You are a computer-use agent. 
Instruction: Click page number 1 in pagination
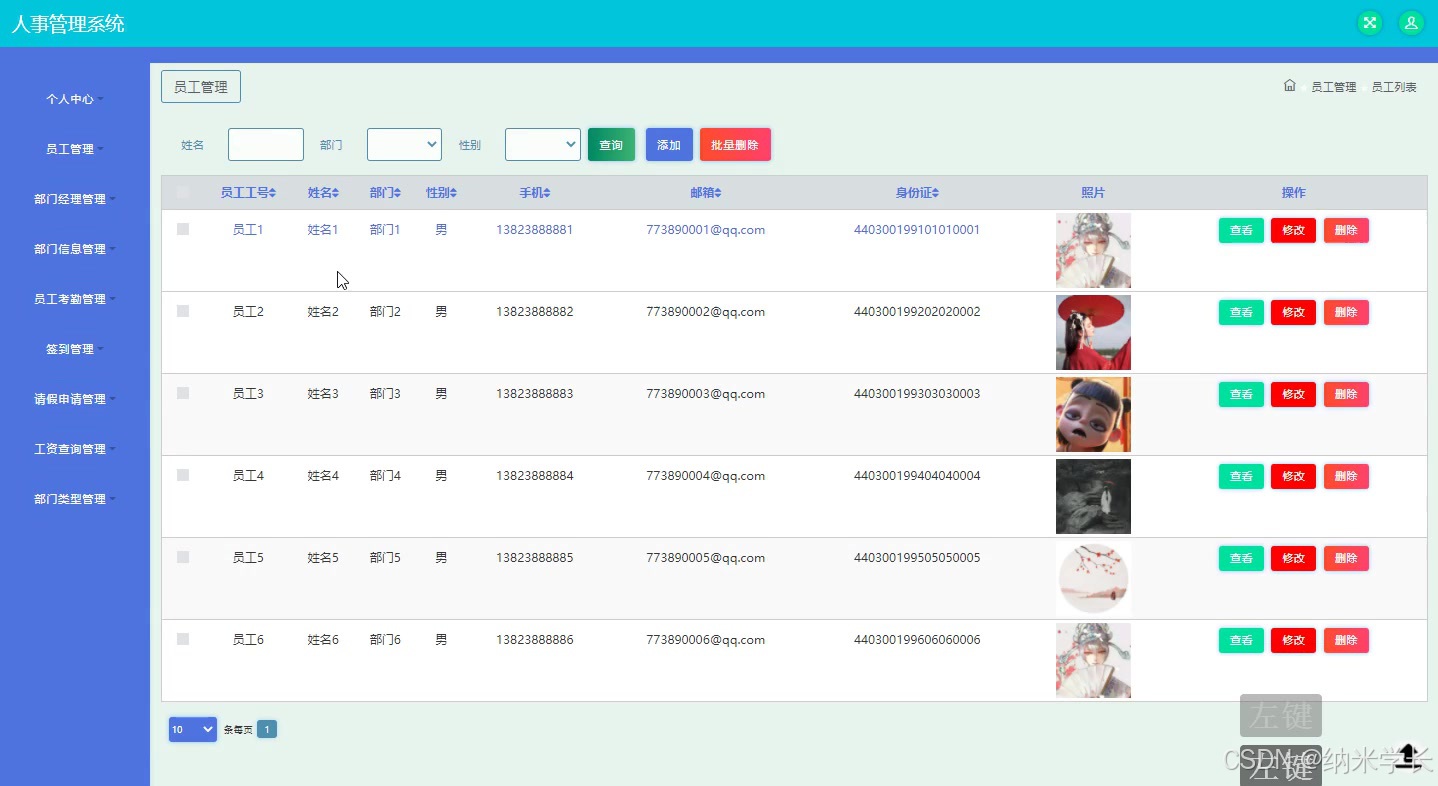(267, 729)
